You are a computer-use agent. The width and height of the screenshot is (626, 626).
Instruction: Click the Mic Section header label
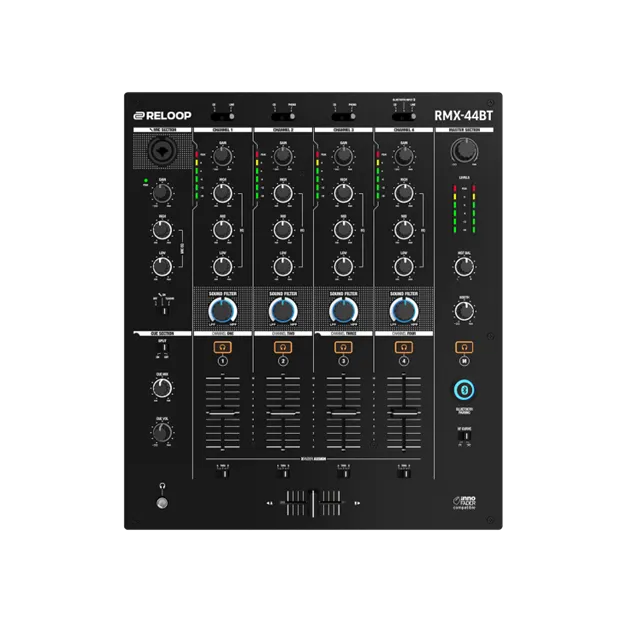(x=162, y=130)
